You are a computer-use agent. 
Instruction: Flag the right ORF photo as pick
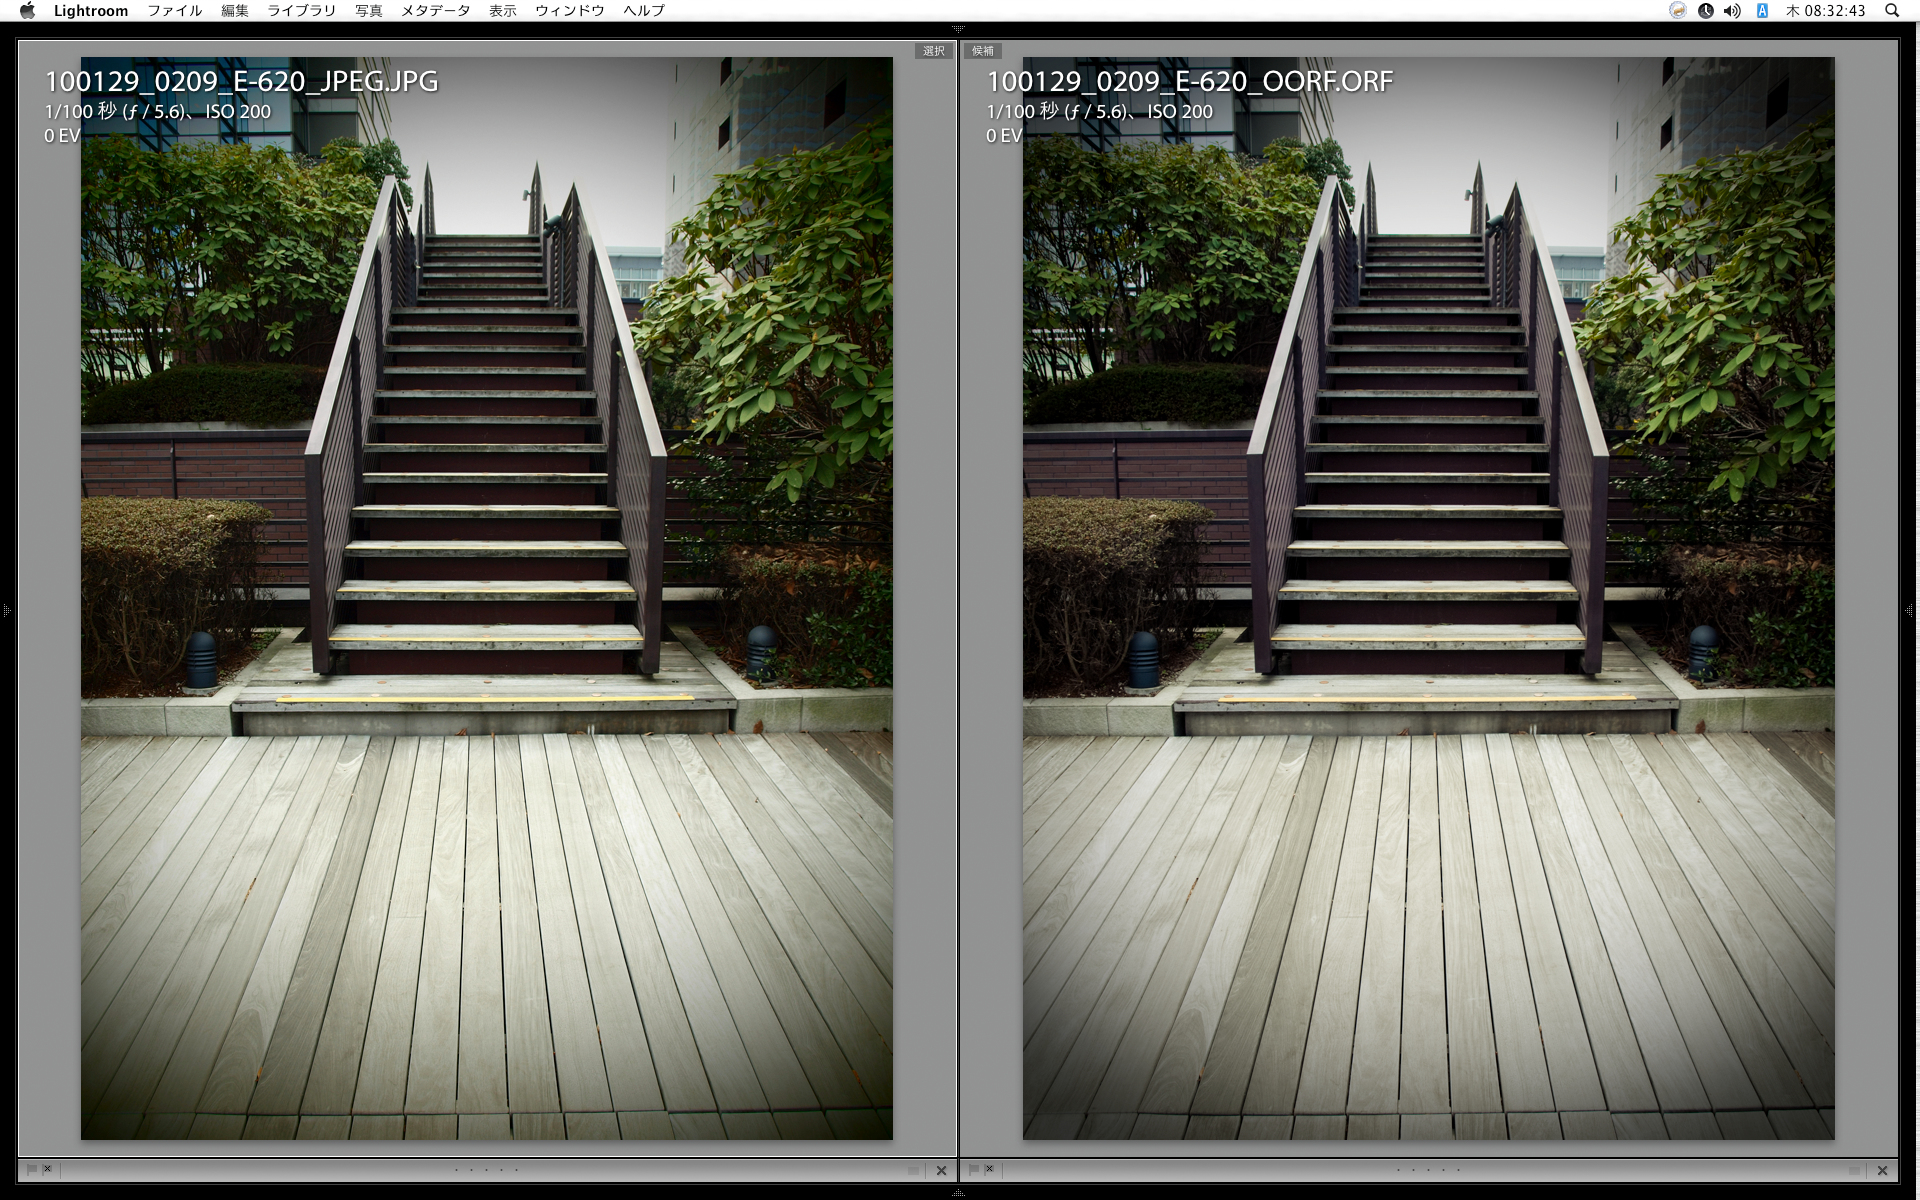click(x=974, y=1169)
